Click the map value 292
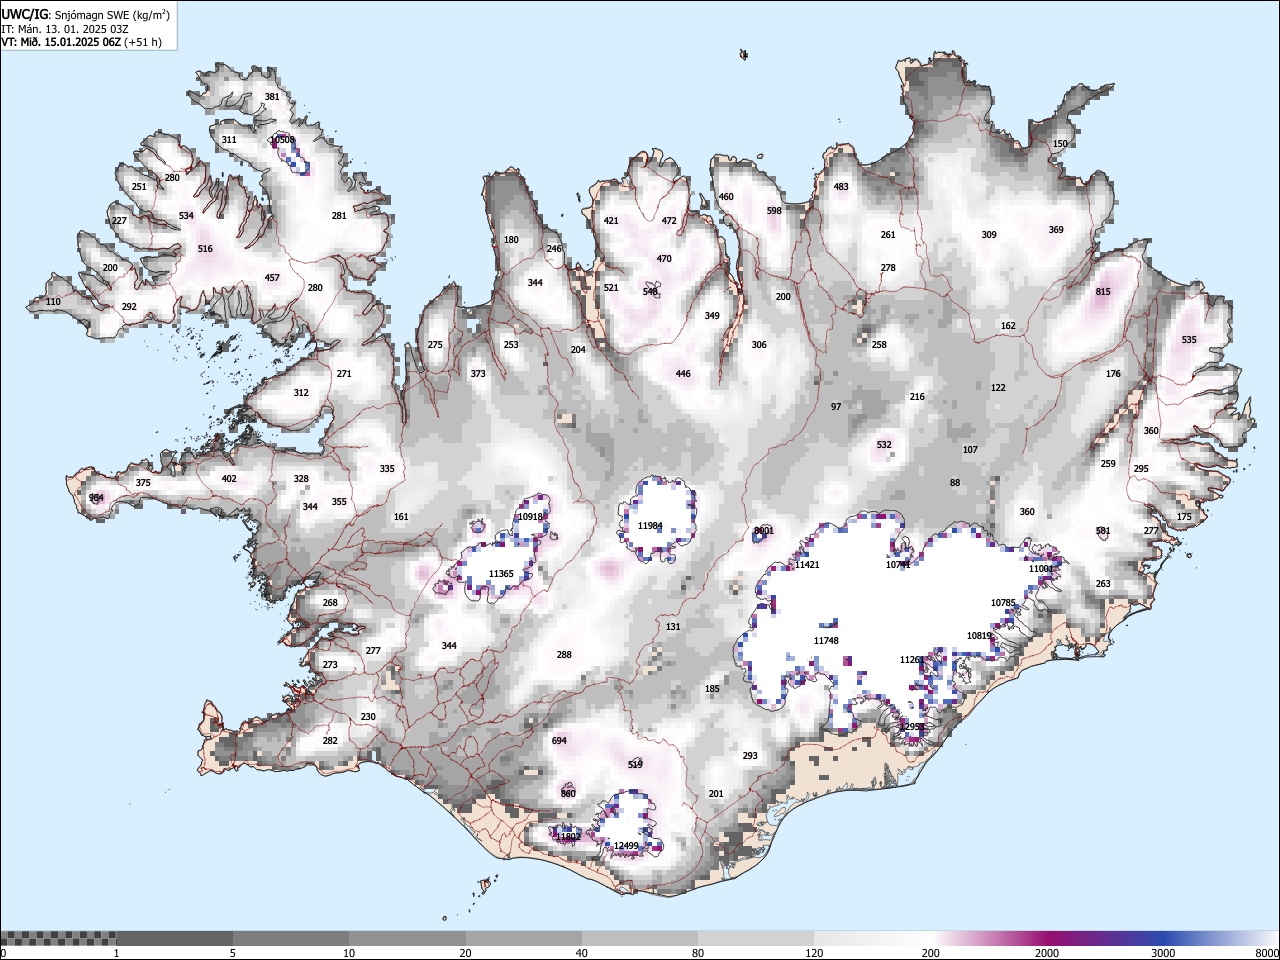Image resolution: width=1280 pixels, height=960 pixels. [x=129, y=307]
